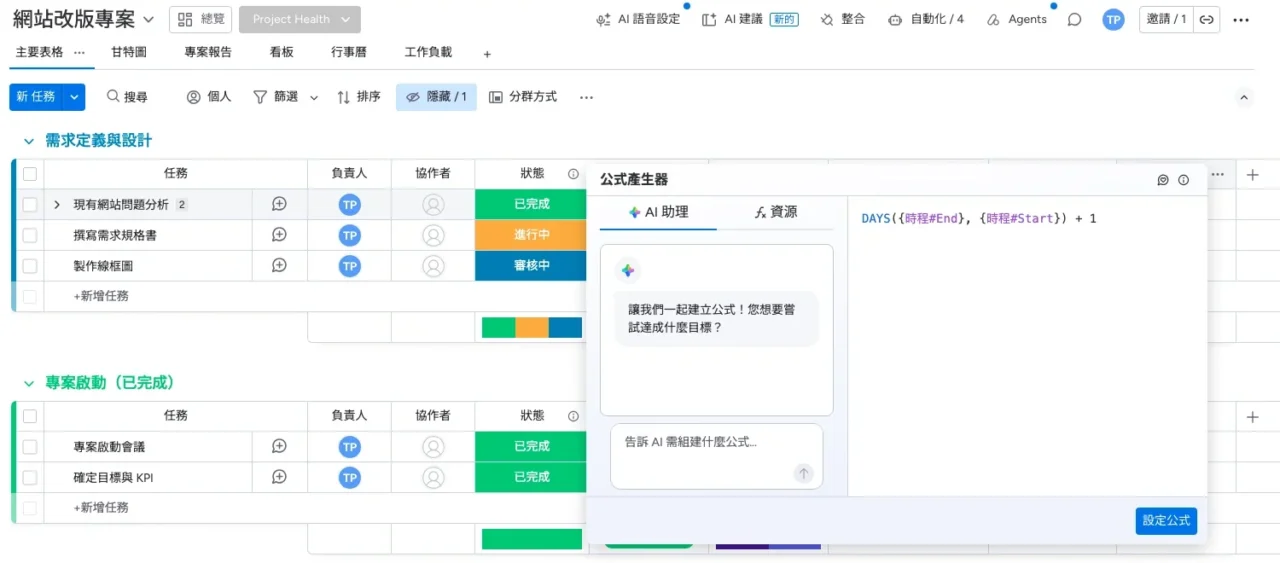1280x563 pixels.
Task: Open the 篩選 filter dropdown arrow
Action: point(314,98)
